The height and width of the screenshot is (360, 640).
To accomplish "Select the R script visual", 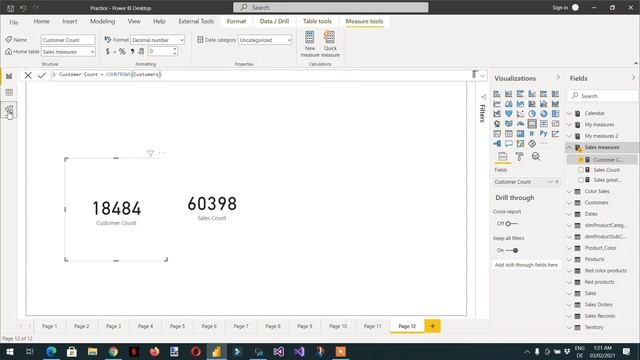I will (x=532, y=133).
